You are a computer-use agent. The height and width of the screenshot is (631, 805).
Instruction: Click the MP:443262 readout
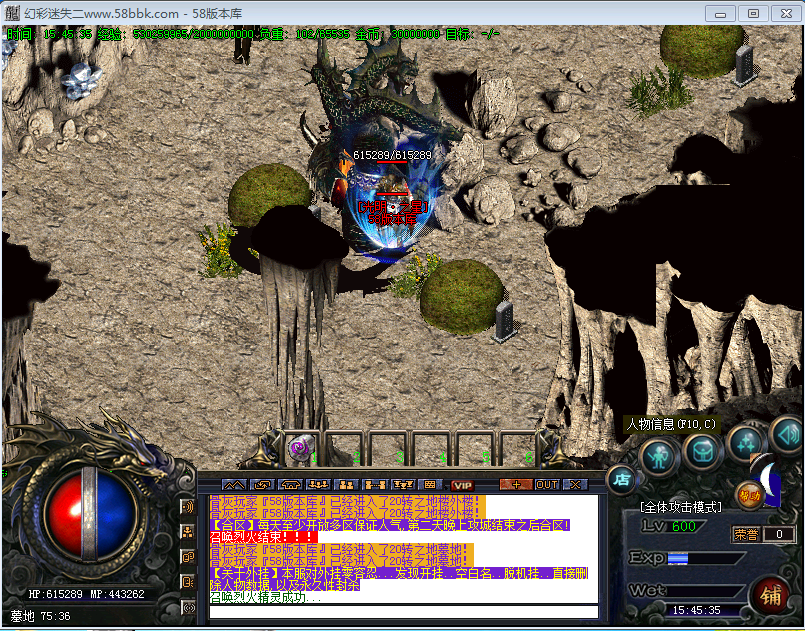pos(118,594)
